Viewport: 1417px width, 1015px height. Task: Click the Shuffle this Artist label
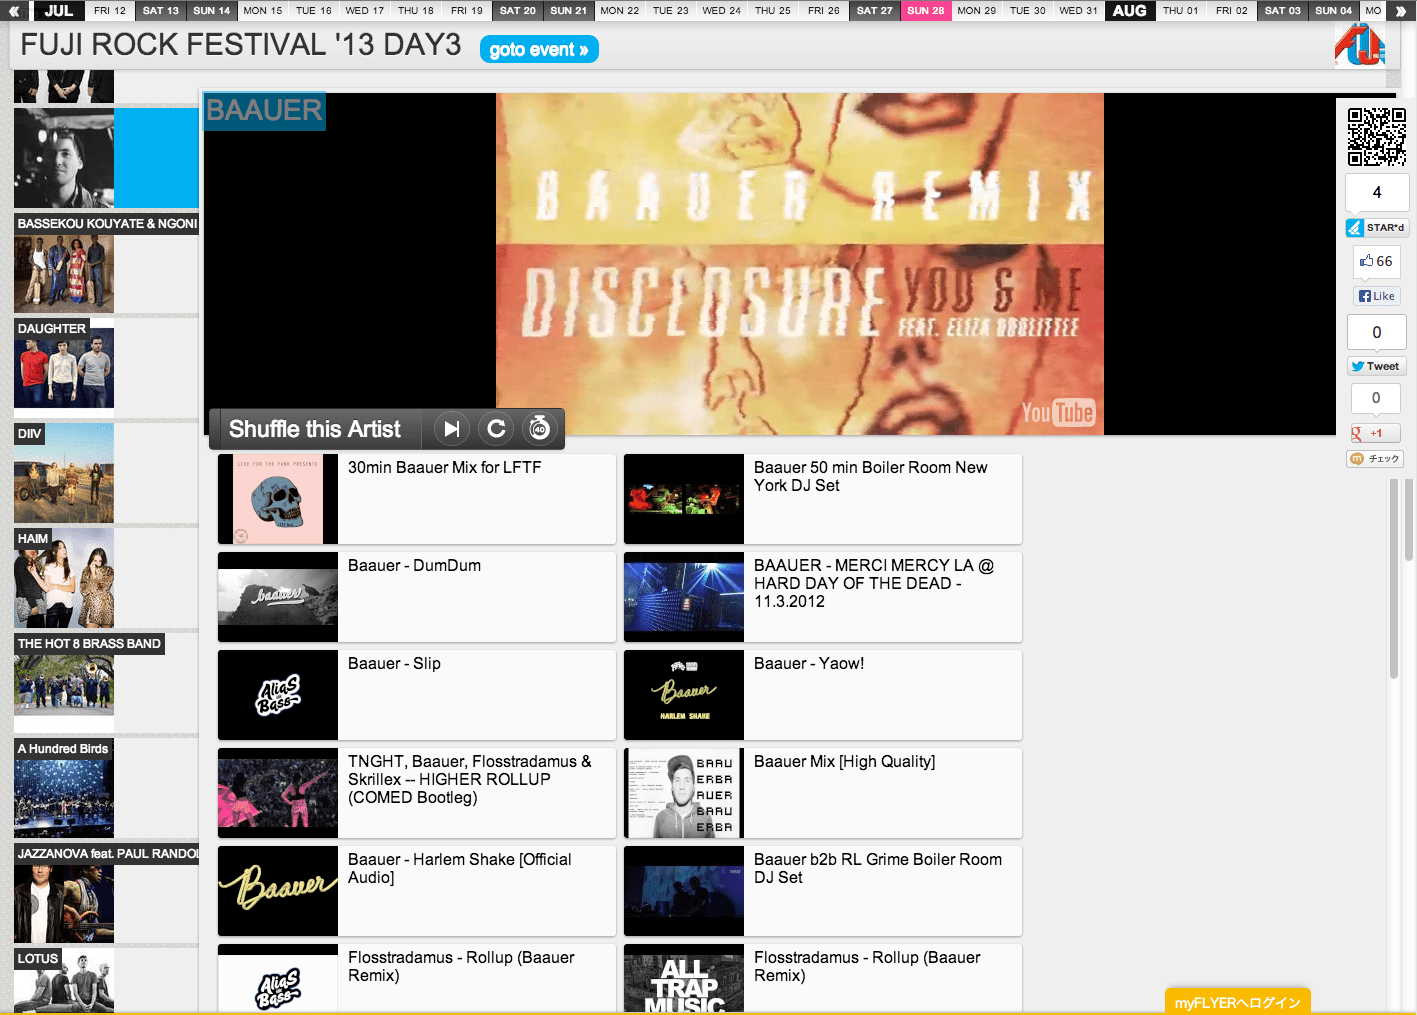click(x=315, y=429)
